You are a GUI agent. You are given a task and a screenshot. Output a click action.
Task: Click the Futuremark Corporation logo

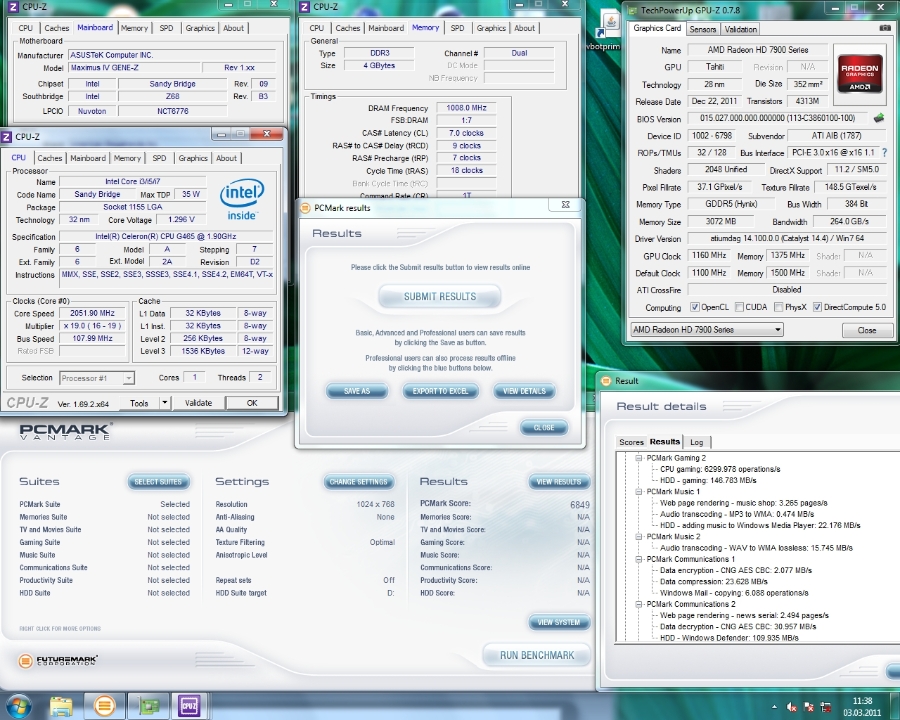pos(57,660)
